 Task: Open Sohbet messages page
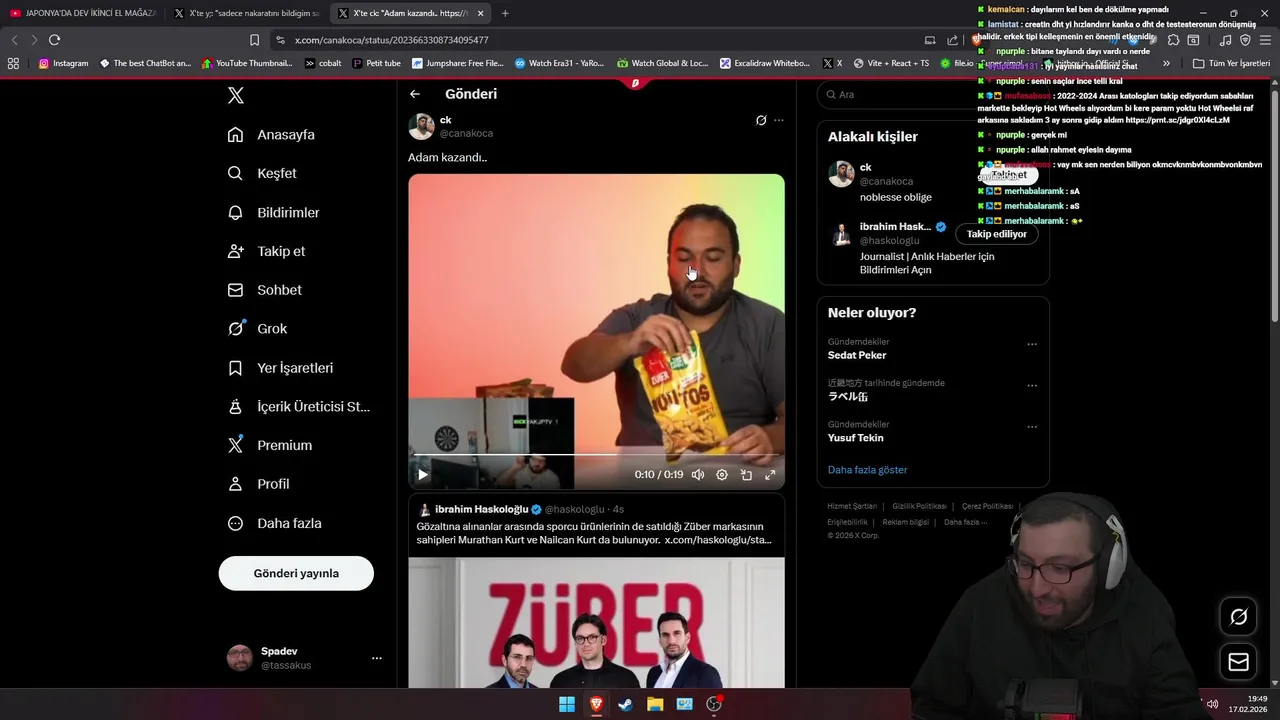264,290
